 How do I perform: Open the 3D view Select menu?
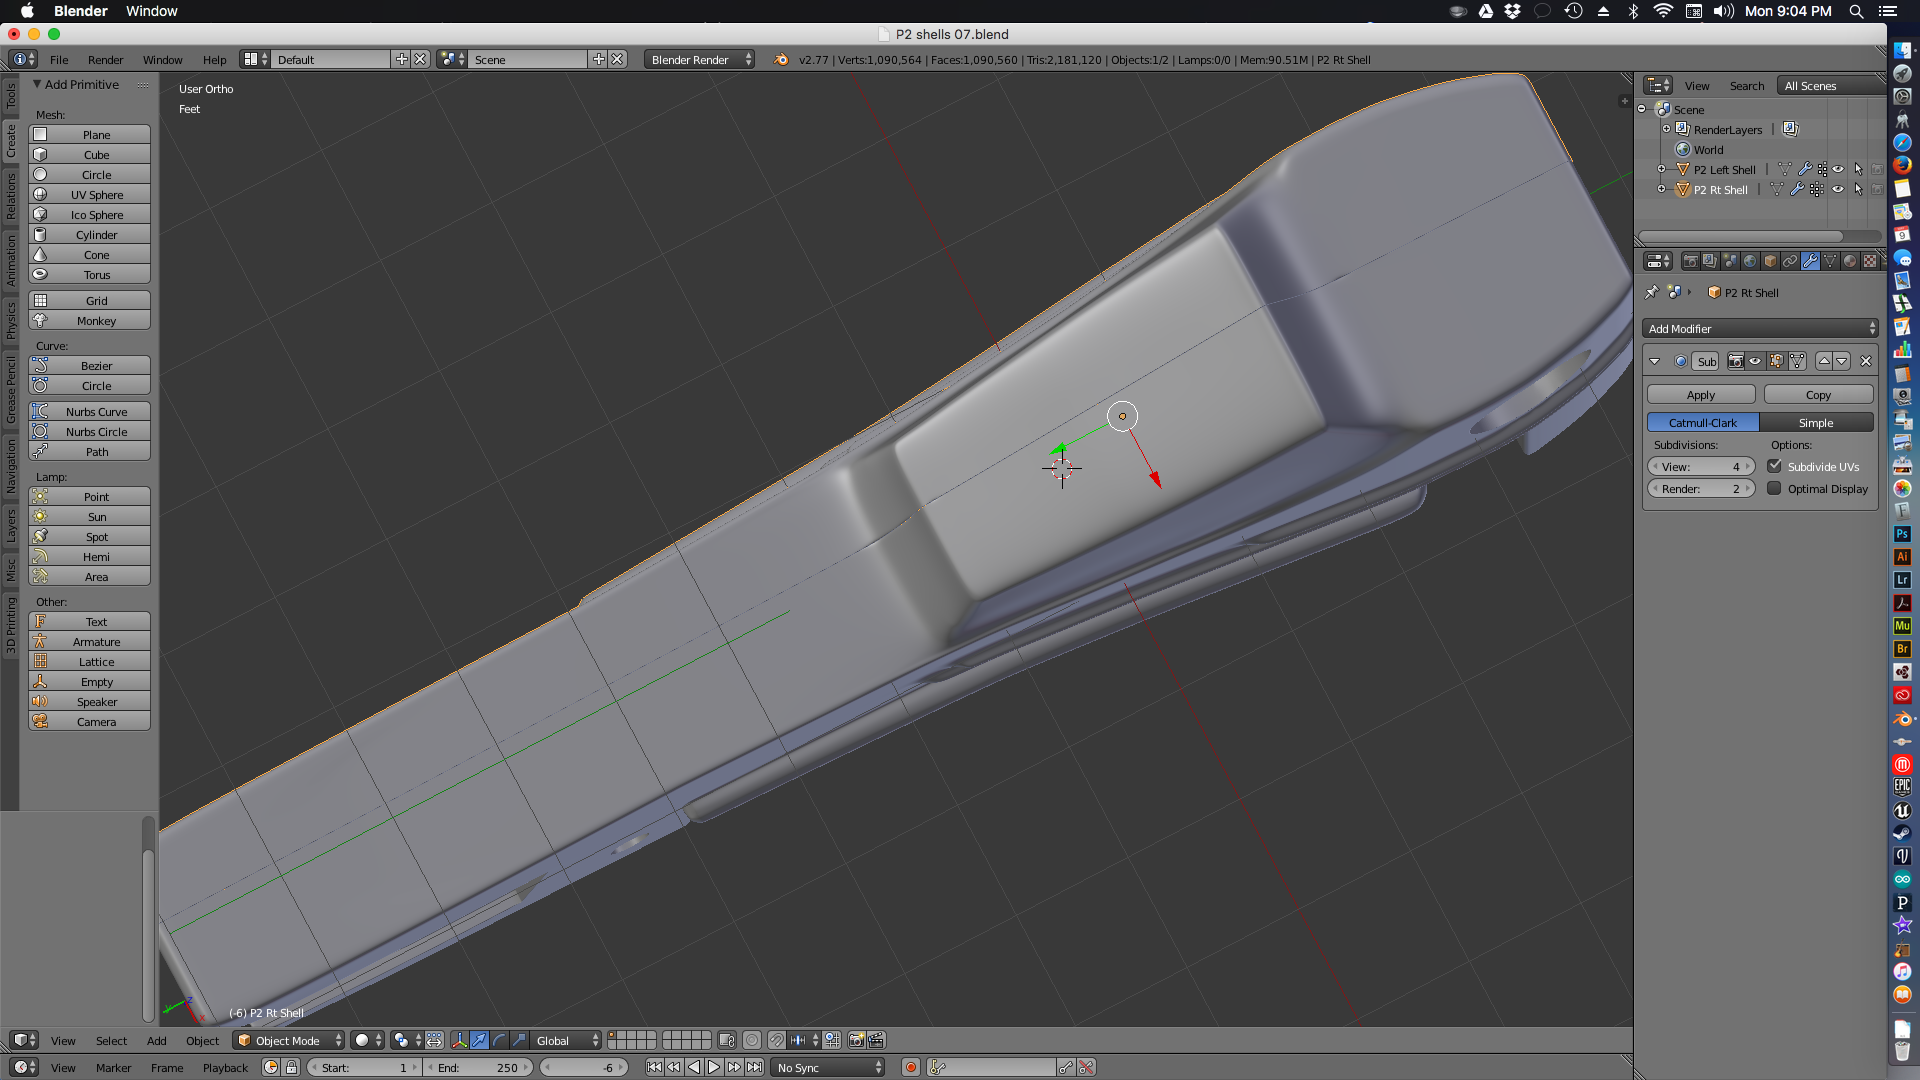111,1041
